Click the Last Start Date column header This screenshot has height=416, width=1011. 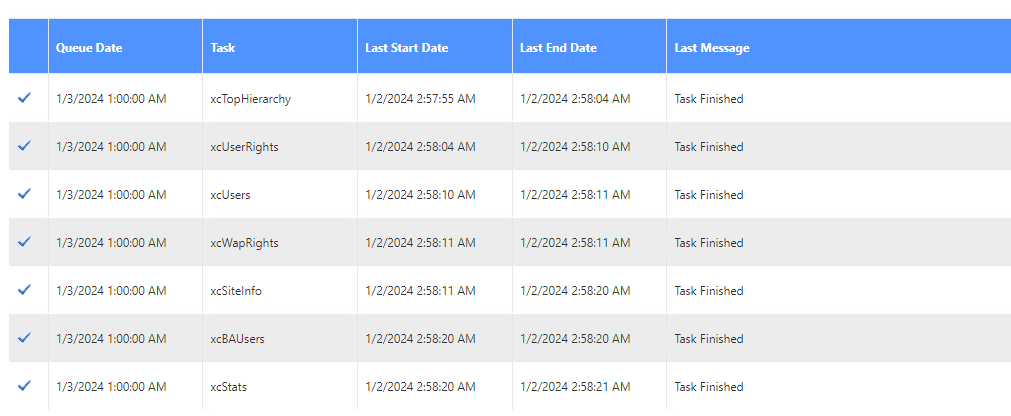pos(406,48)
